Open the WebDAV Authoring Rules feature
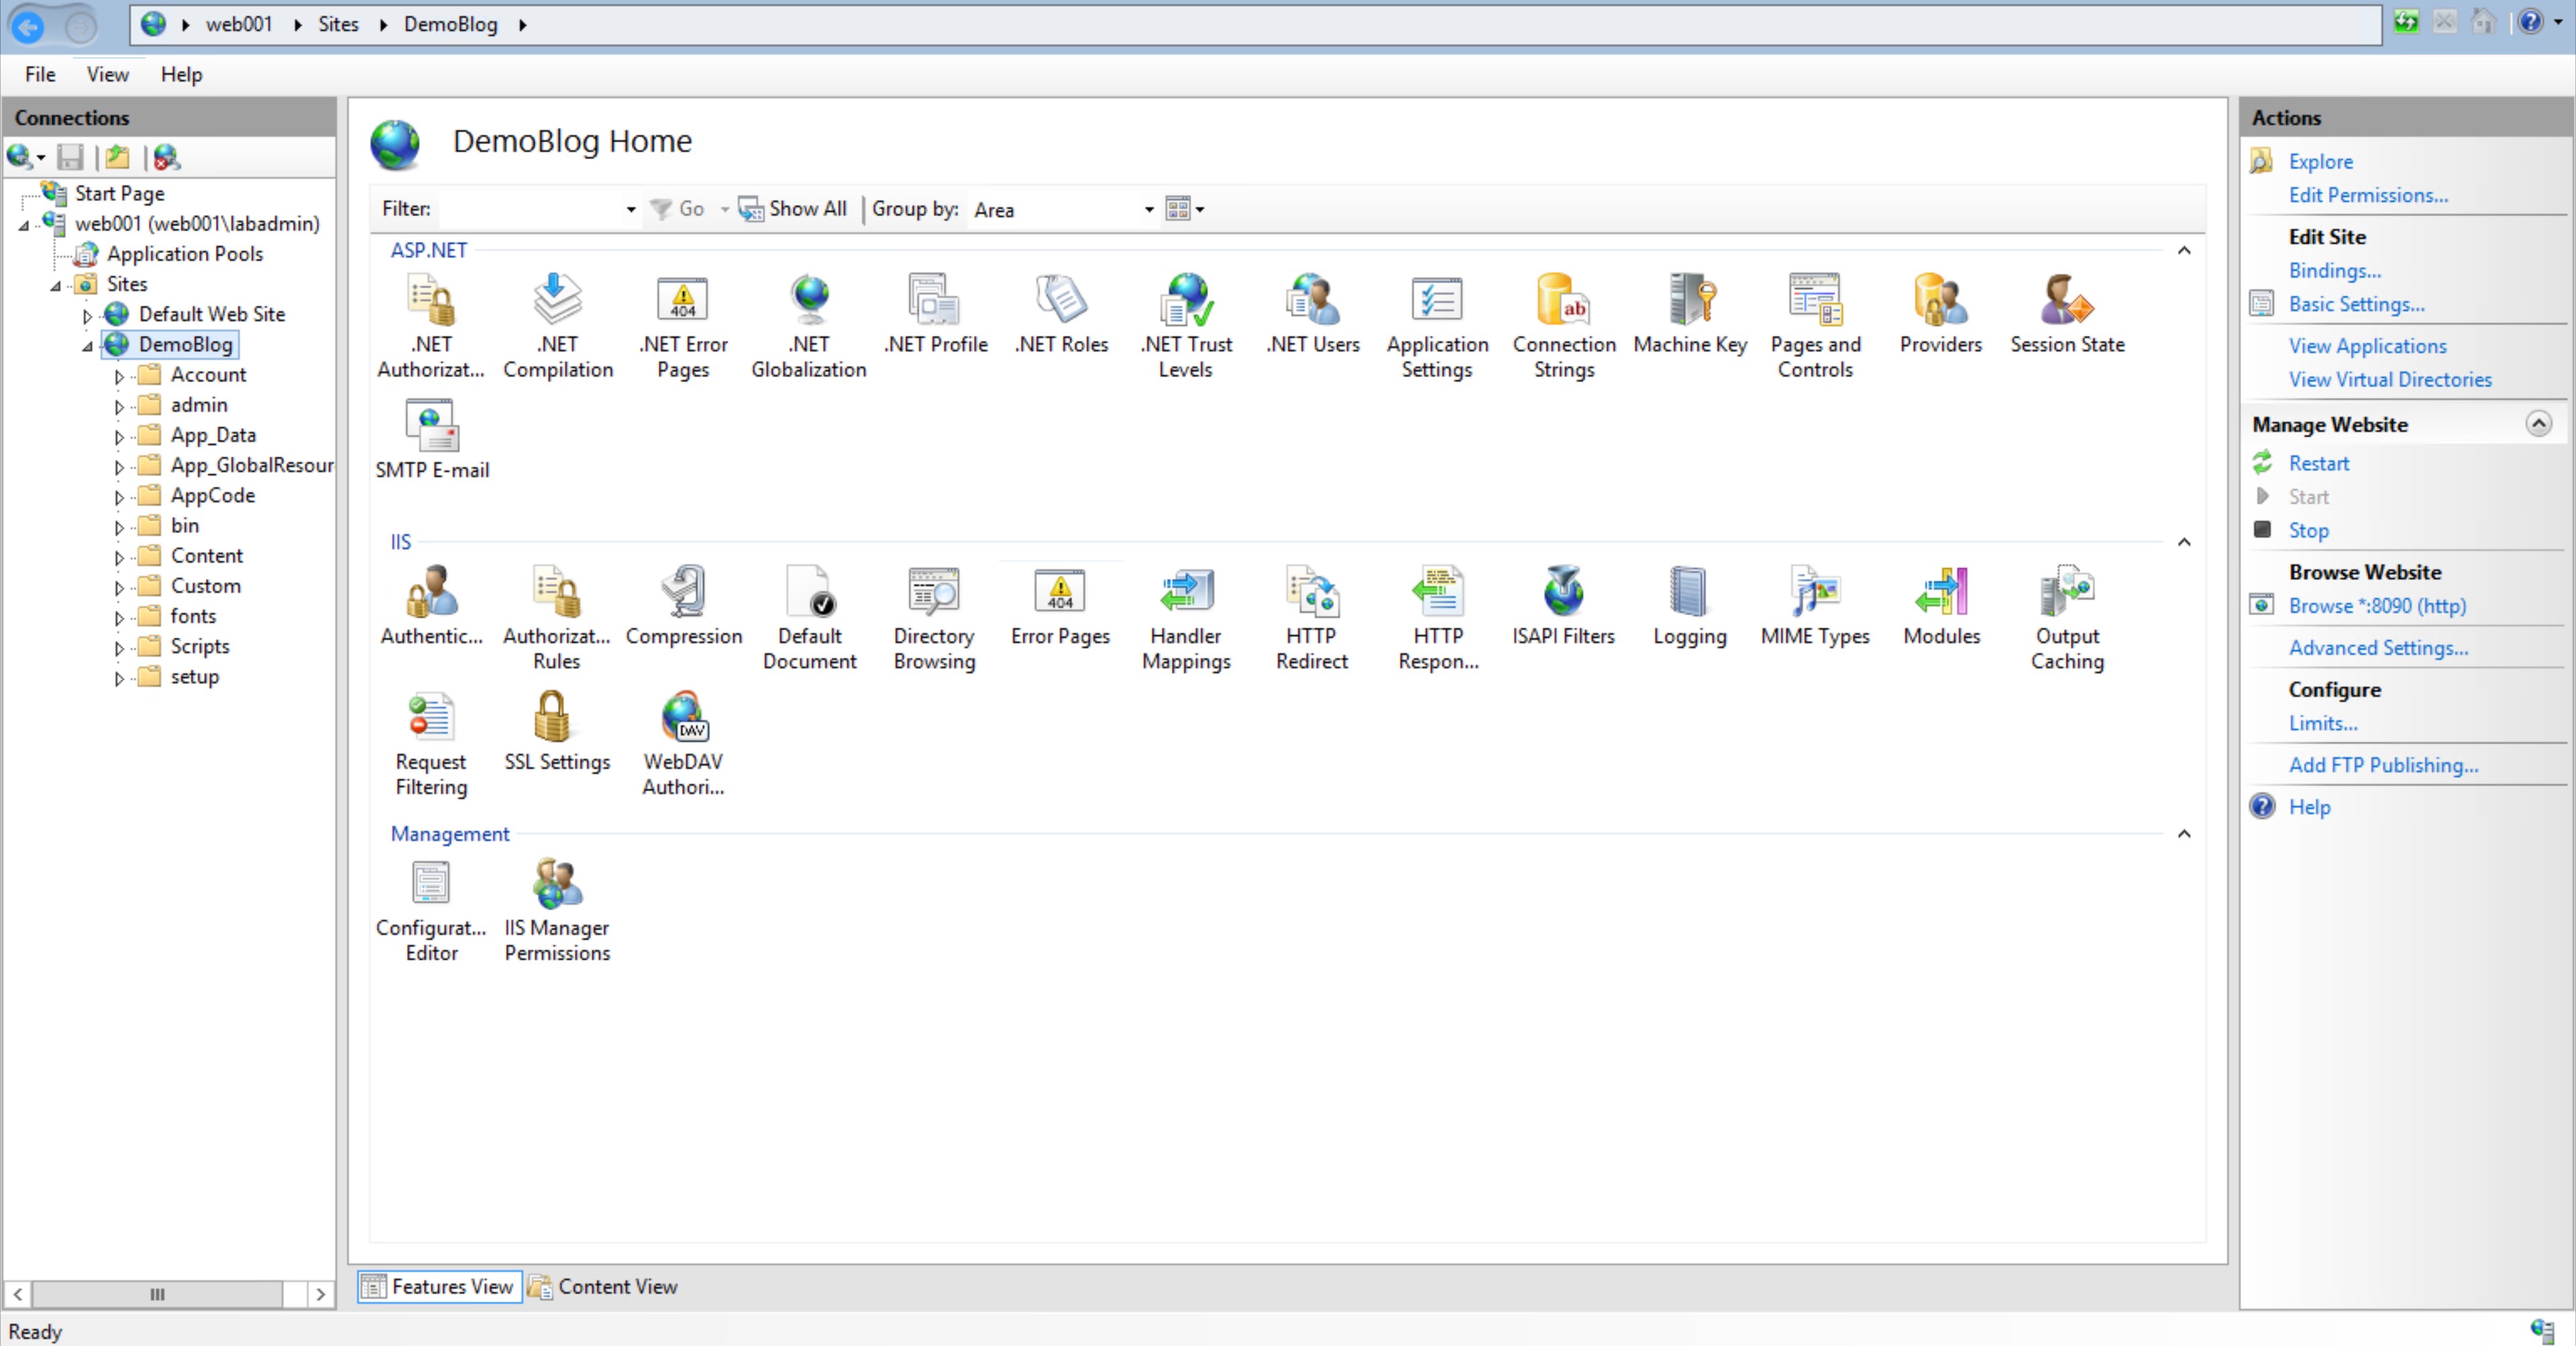2576x1346 pixels. [x=683, y=743]
